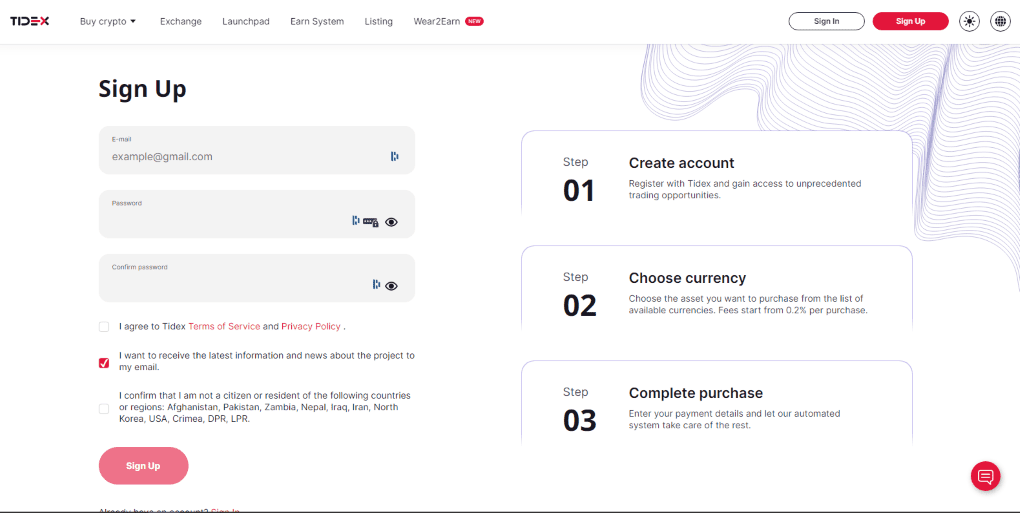Focus the Confirm password input field

tap(257, 278)
